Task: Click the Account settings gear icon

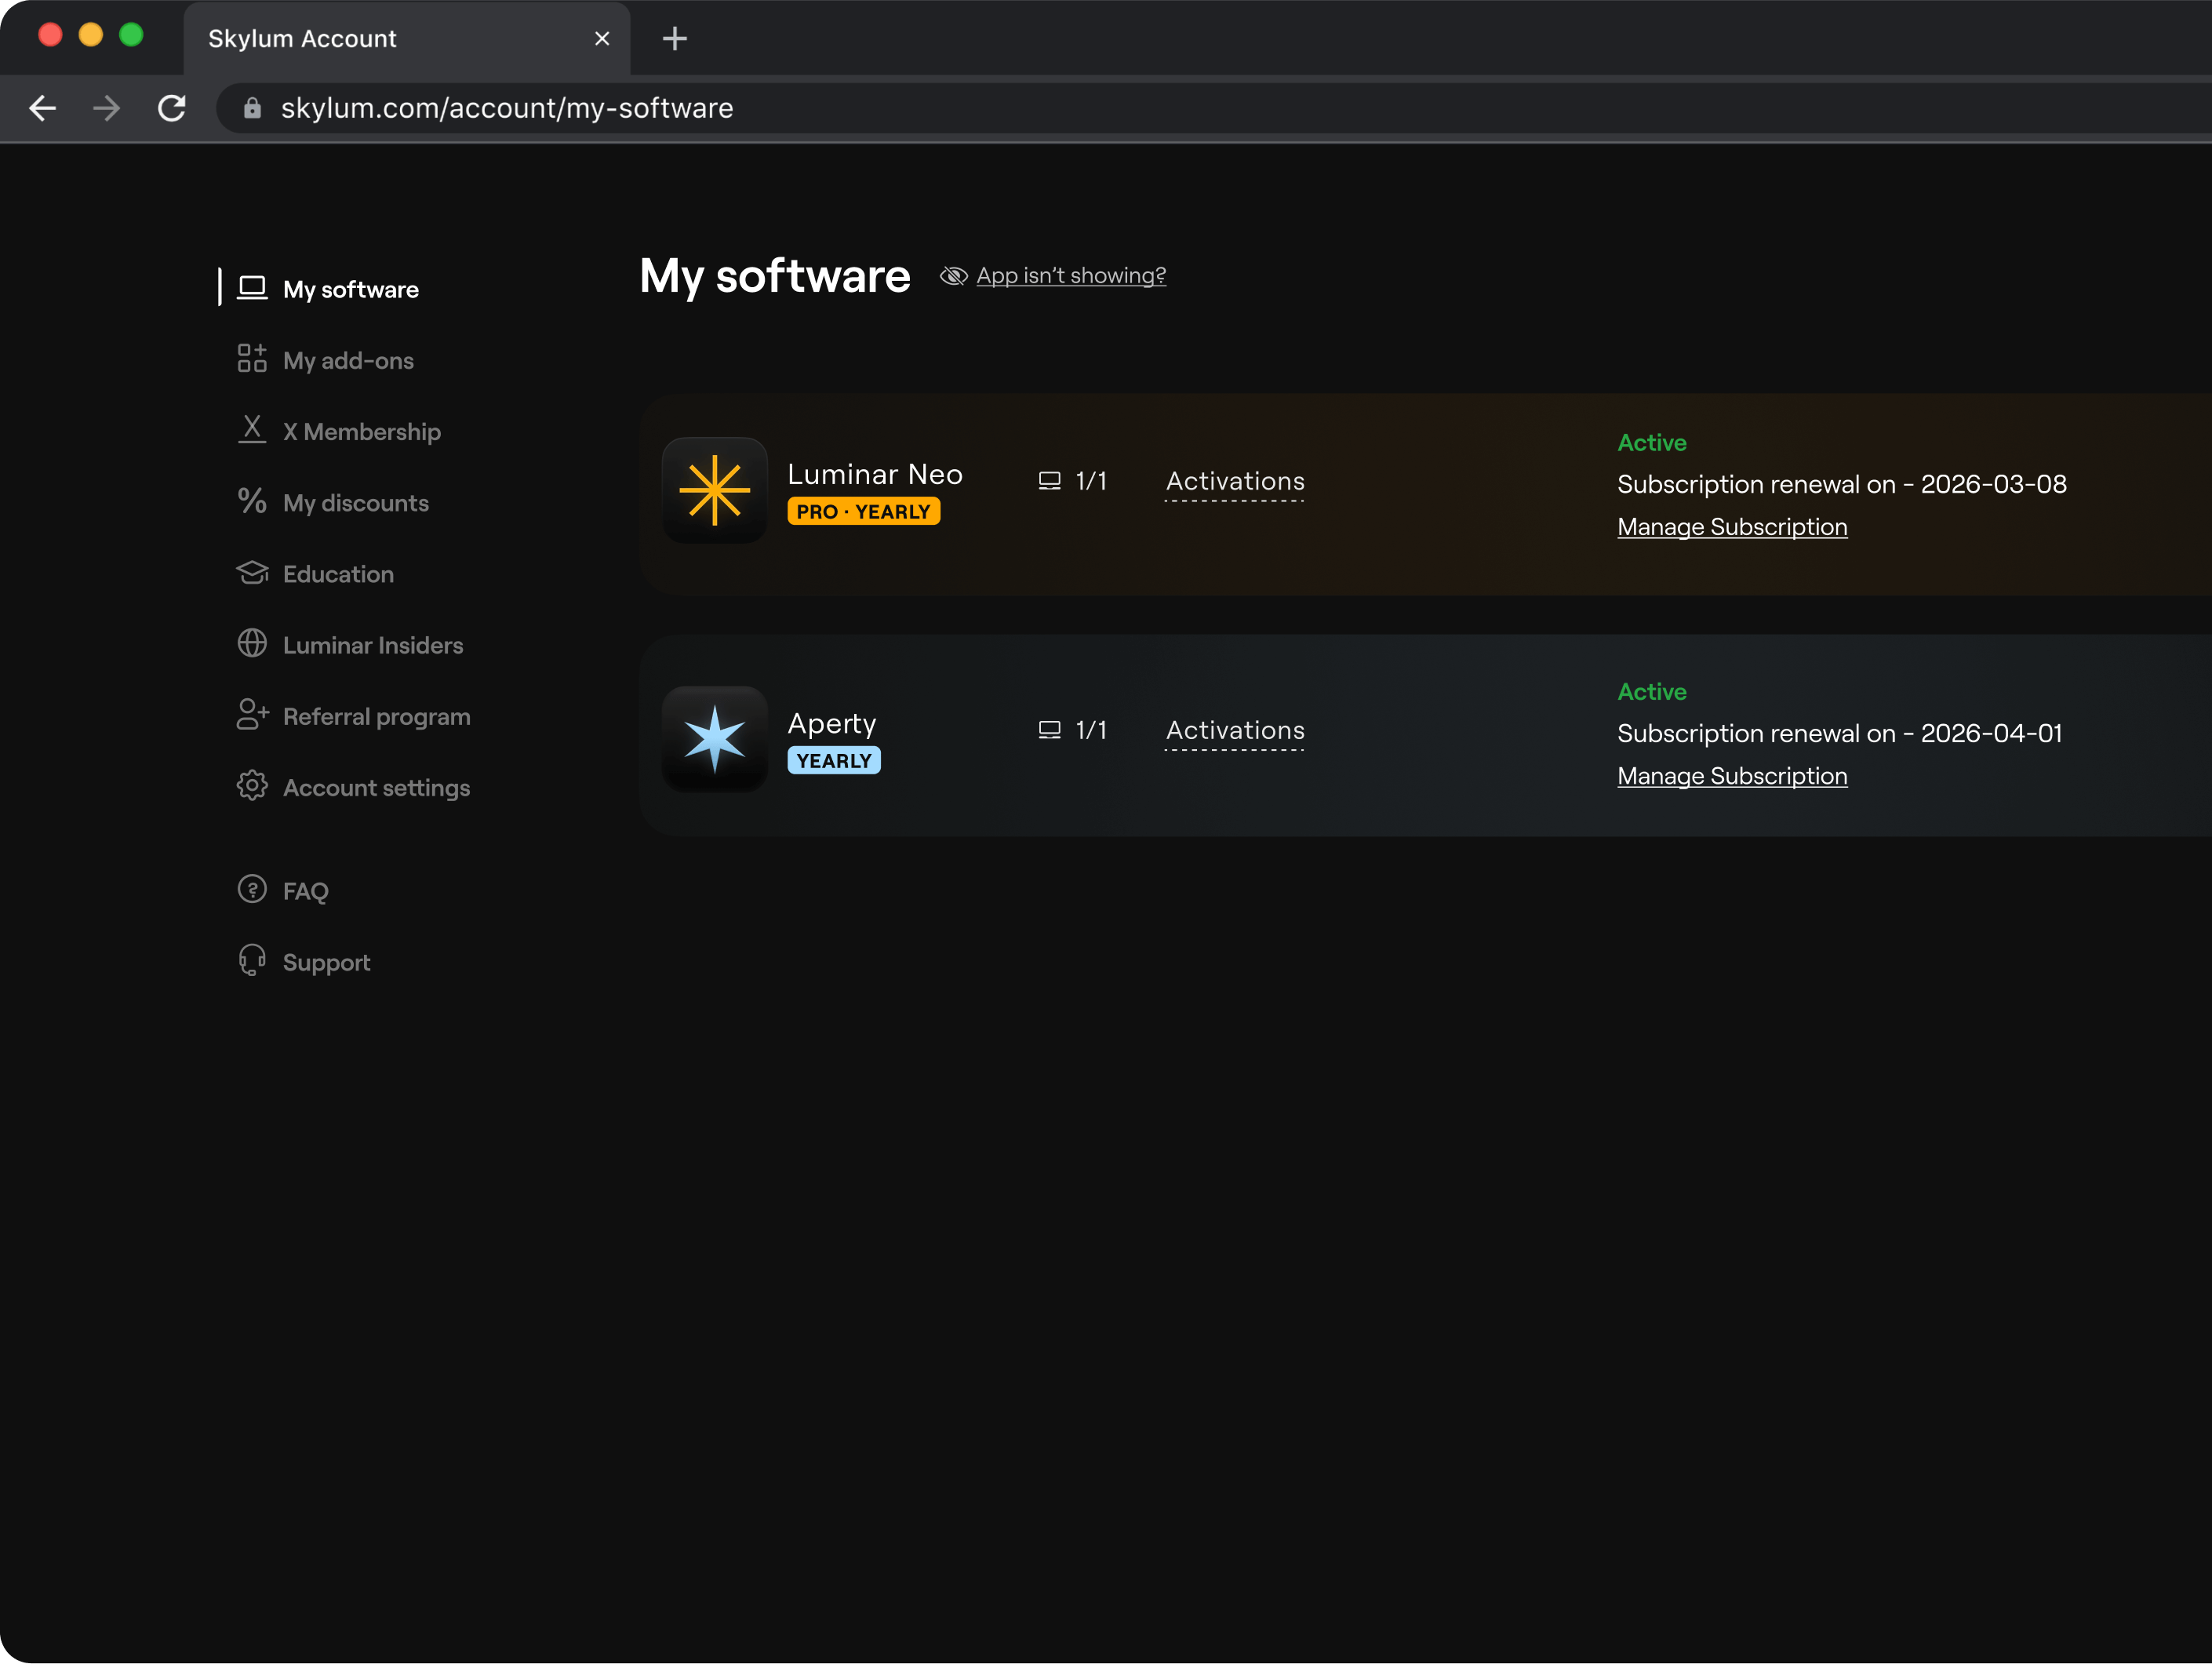Action: pyautogui.click(x=252, y=786)
